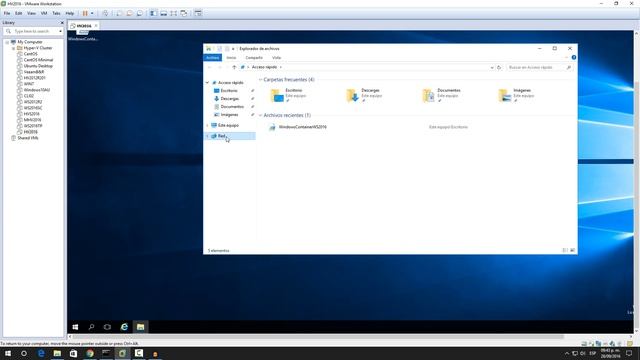The width and height of the screenshot is (640, 360).
Task: Click the Library search field
Action: (x=33, y=31)
